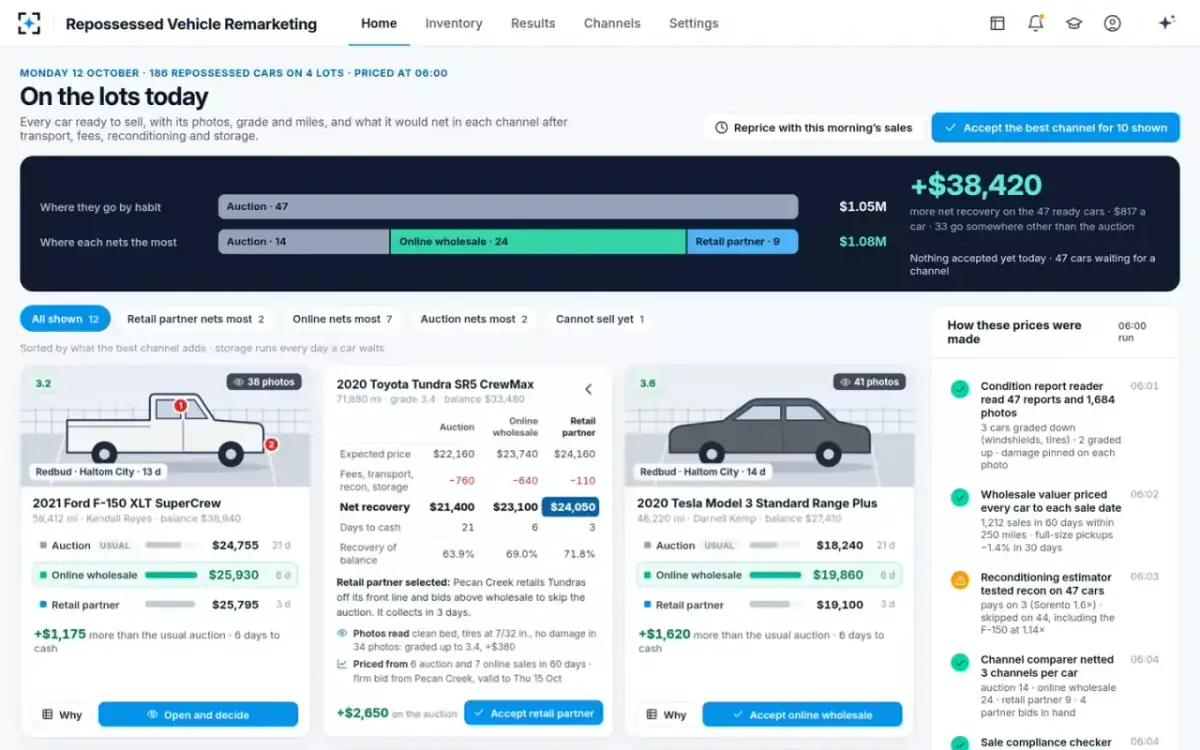Open the Ford F-150 truck illustration
Viewport: 1200px width, 750px height.
coord(165,428)
